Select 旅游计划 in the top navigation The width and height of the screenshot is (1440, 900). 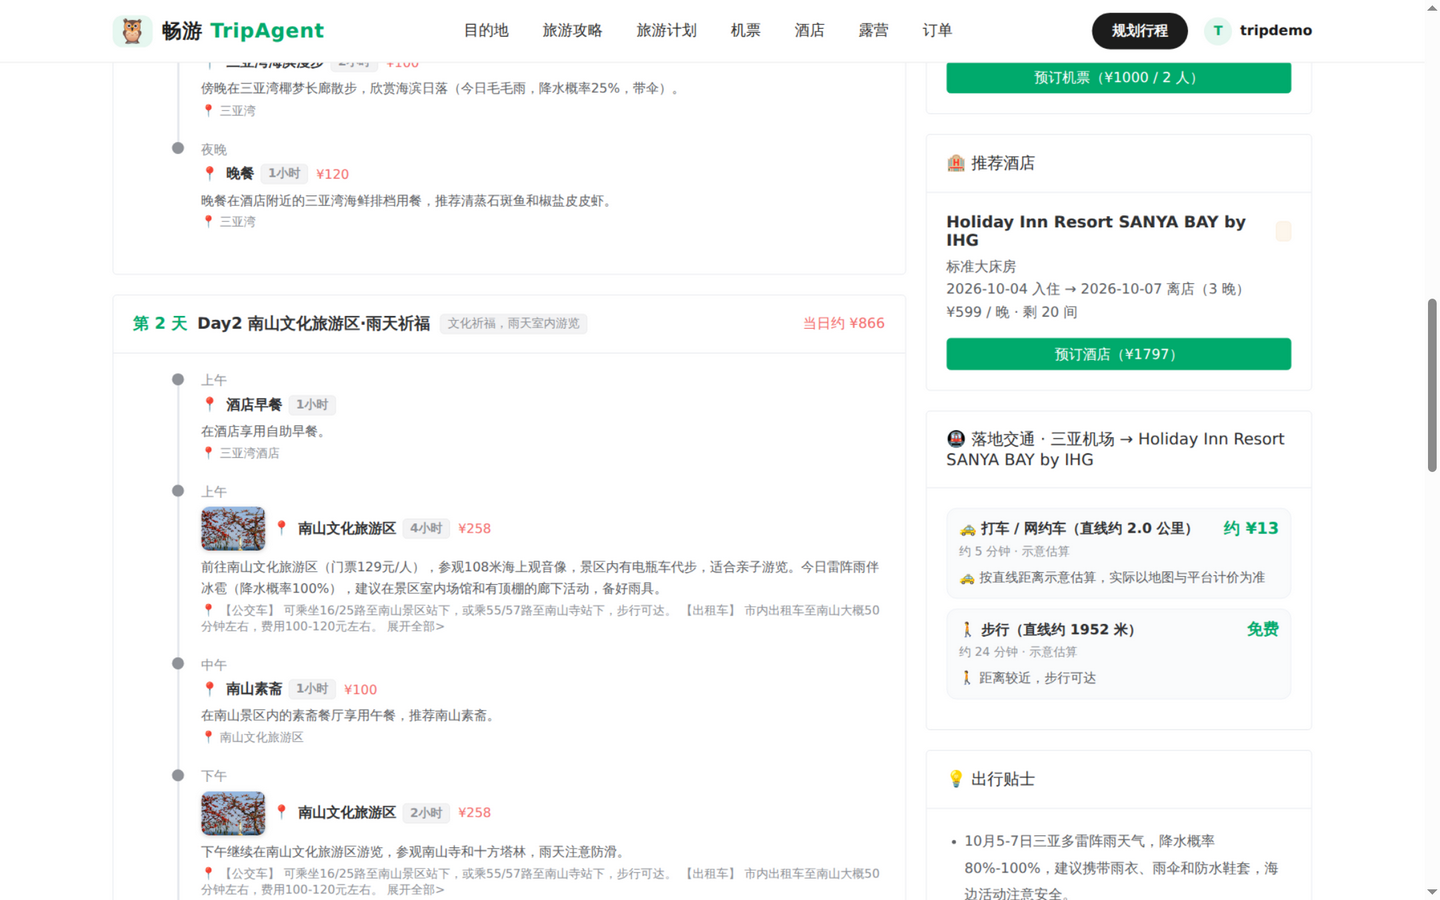666,31
